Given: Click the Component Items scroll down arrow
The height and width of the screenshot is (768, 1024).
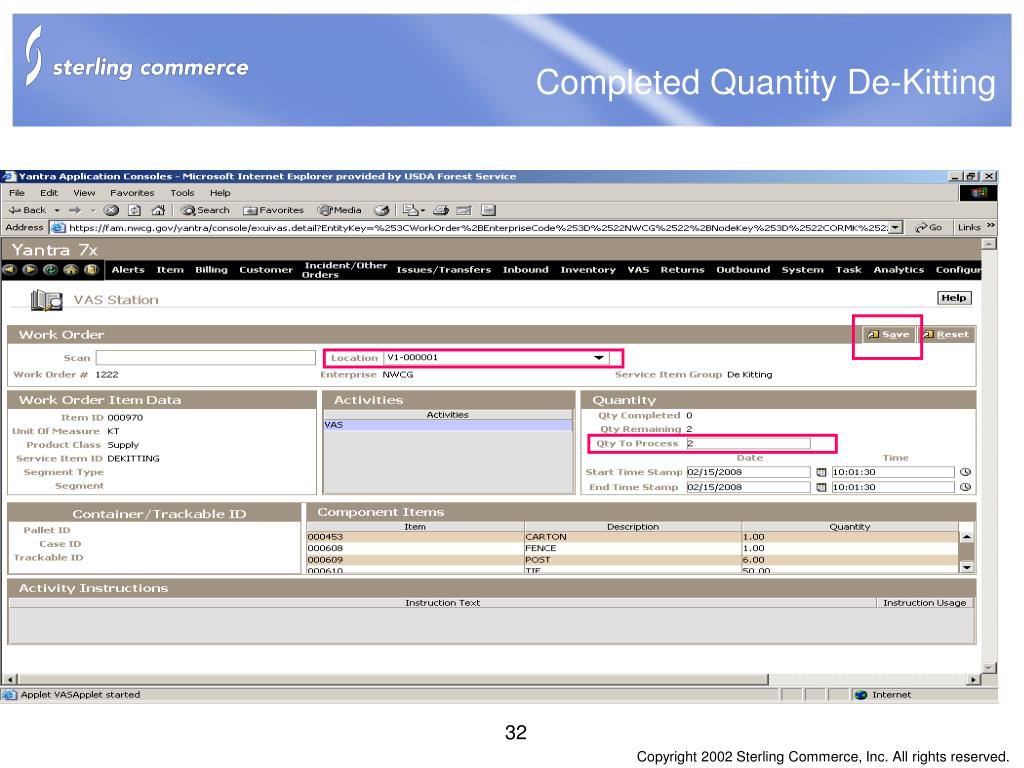Looking at the screenshot, I should point(967,568).
